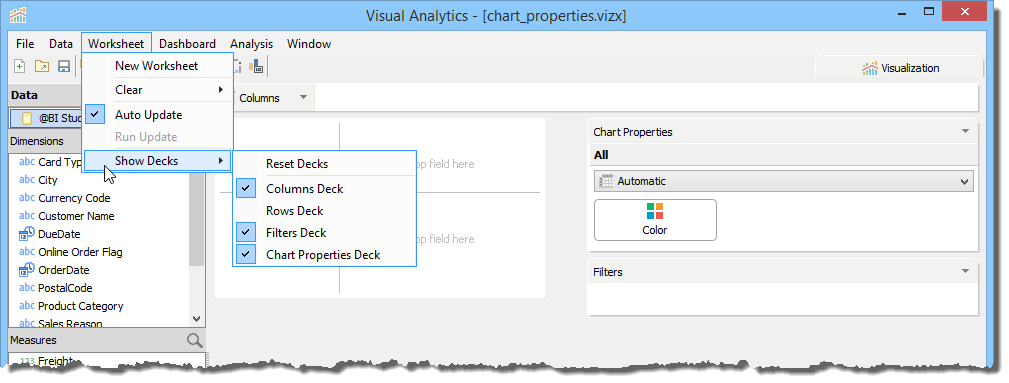Click the @BI Studio data source icon
Image resolution: width=1009 pixels, height=383 pixels.
point(27,118)
